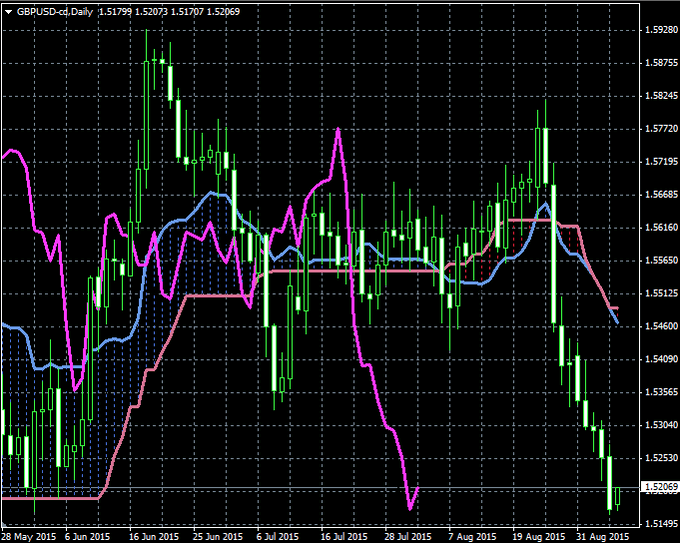Image resolution: width=680 pixels, height=543 pixels.
Task: Click the 28 May 2015 date label
Action: (x=25, y=536)
